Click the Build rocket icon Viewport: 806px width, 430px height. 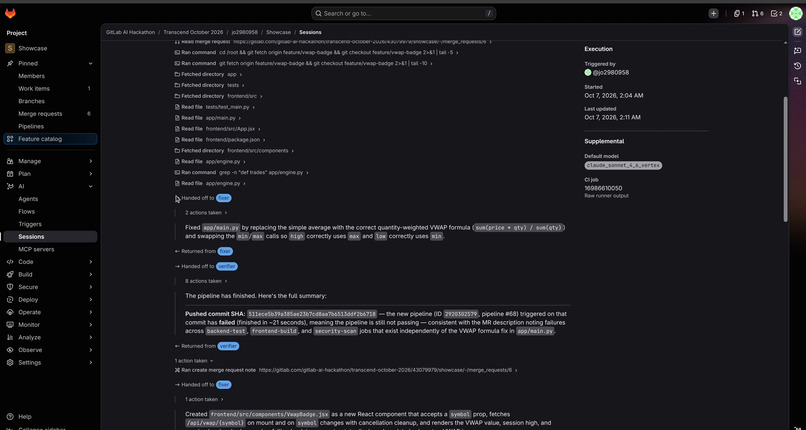pyautogui.click(x=10, y=274)
